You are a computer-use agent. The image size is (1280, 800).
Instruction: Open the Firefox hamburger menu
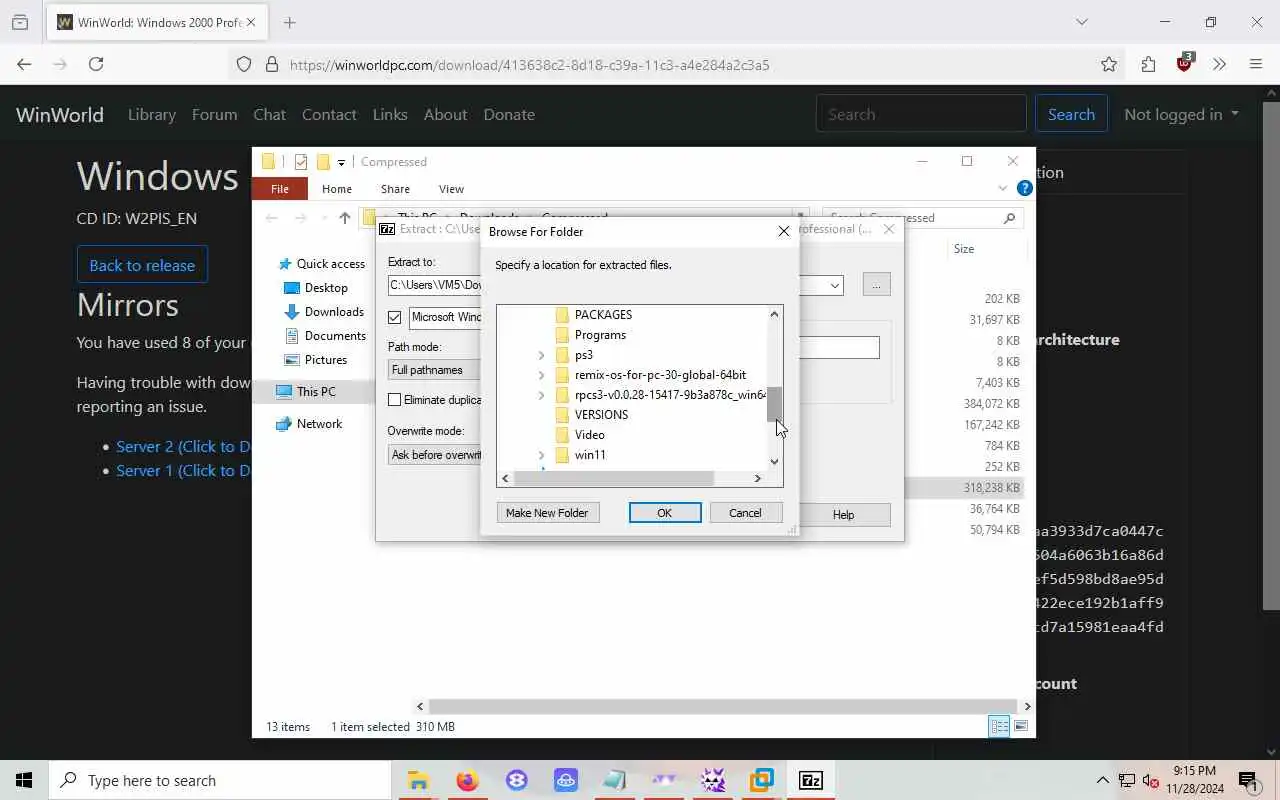[x=1256, y=64]
